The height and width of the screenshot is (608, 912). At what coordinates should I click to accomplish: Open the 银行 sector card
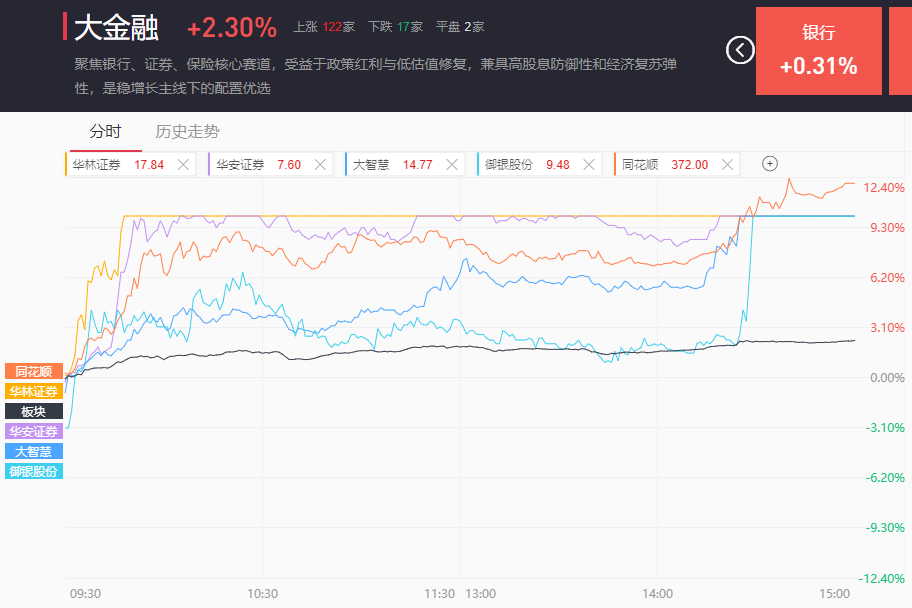click(x=818, y=51)
